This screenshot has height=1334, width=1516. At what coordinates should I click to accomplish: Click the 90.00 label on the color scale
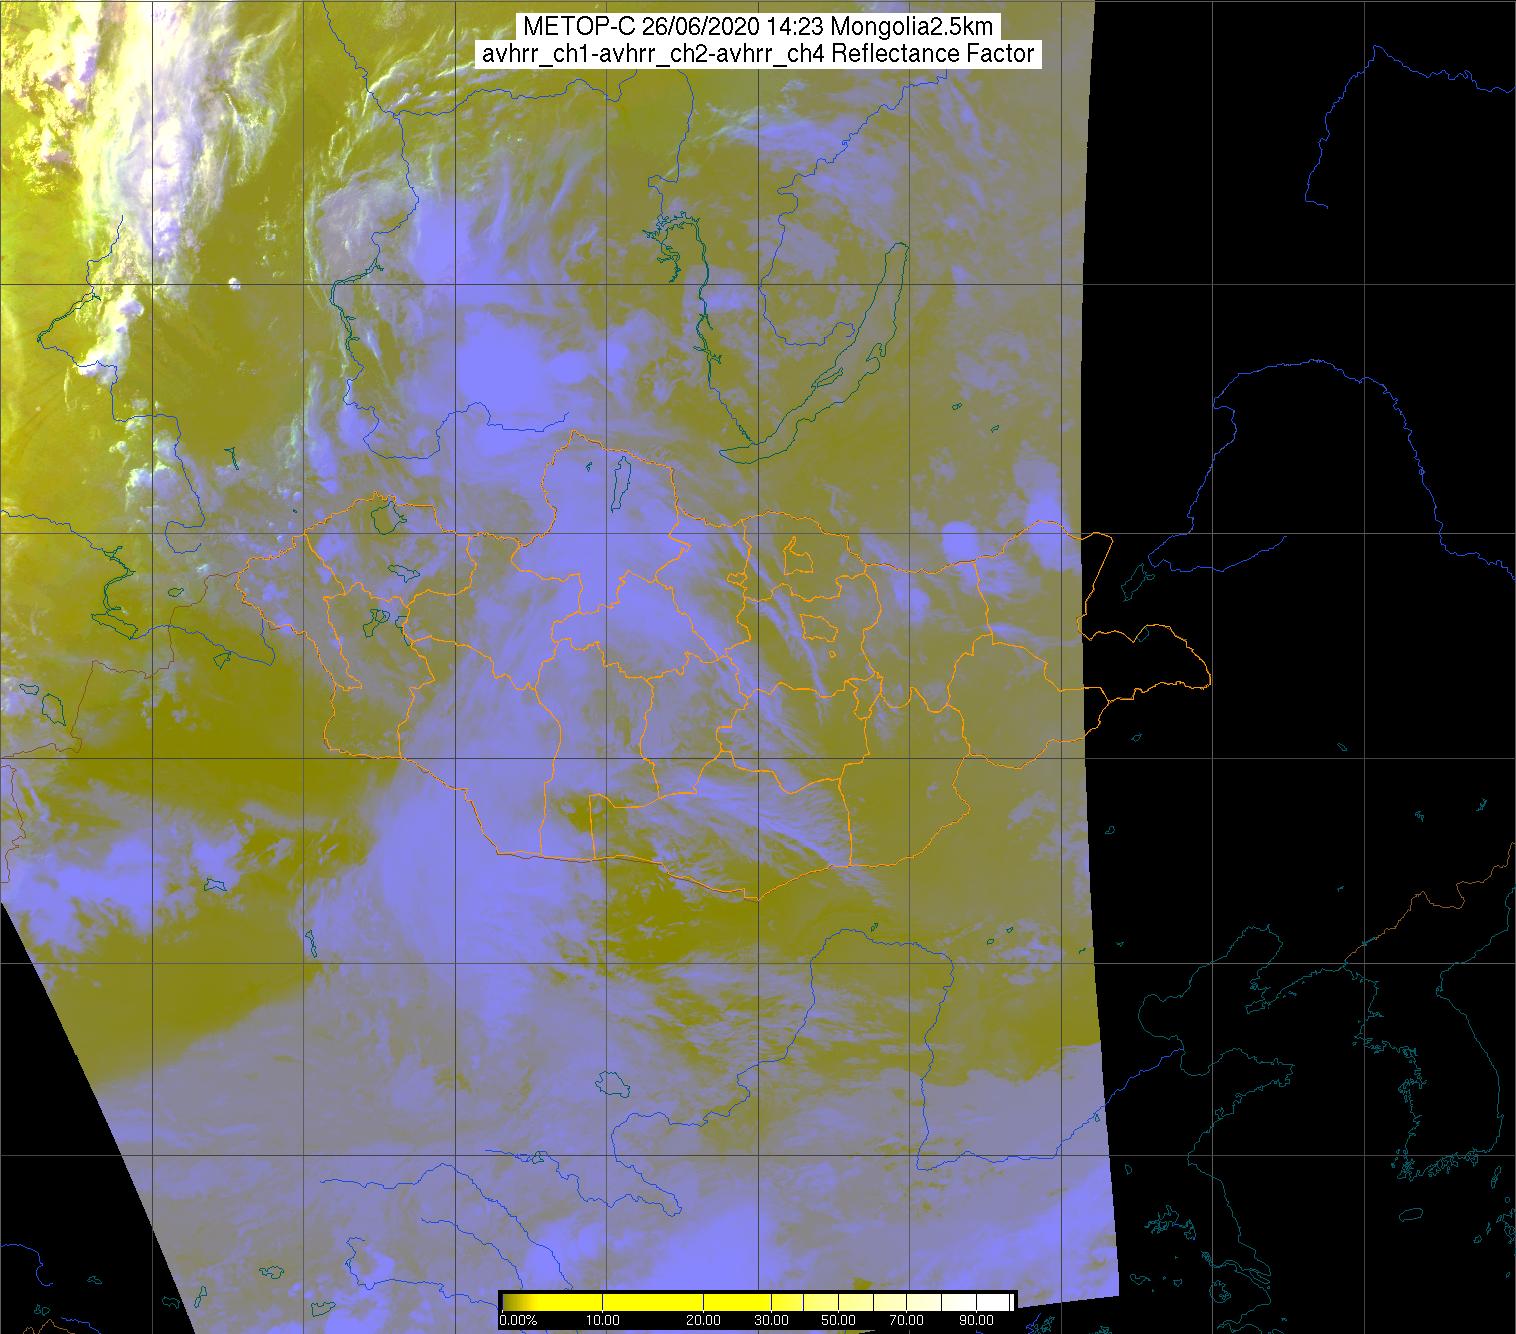click(976, 1320)
